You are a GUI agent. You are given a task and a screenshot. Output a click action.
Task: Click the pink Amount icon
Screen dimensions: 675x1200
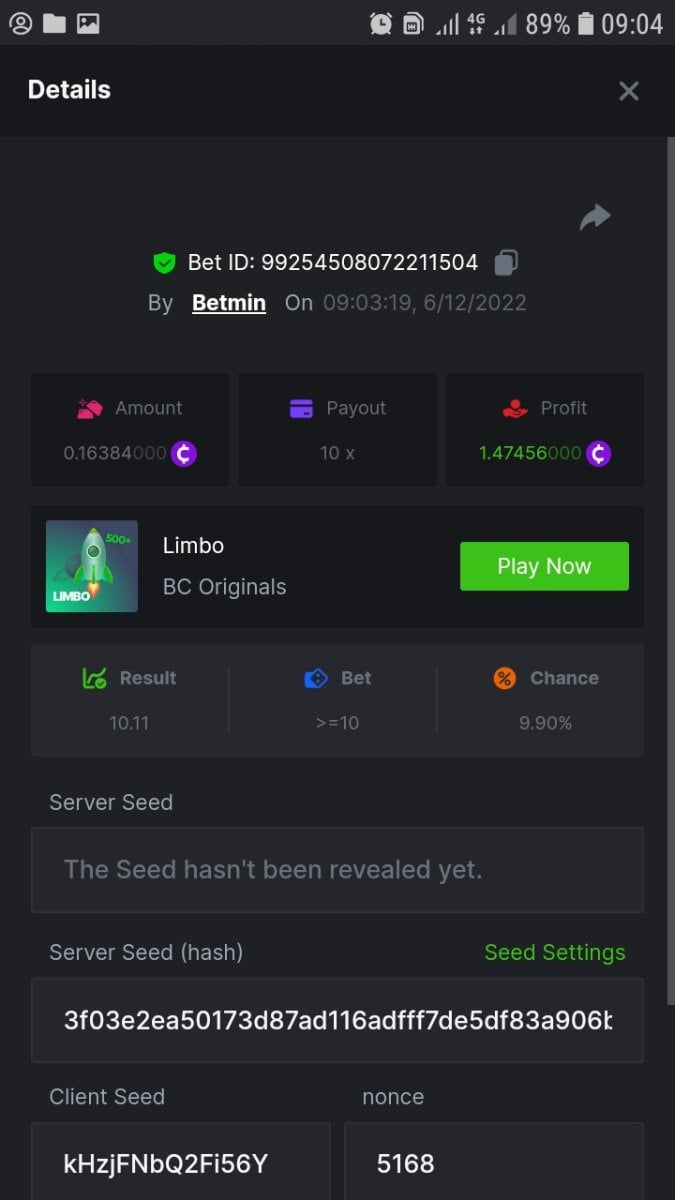[90, 408]
